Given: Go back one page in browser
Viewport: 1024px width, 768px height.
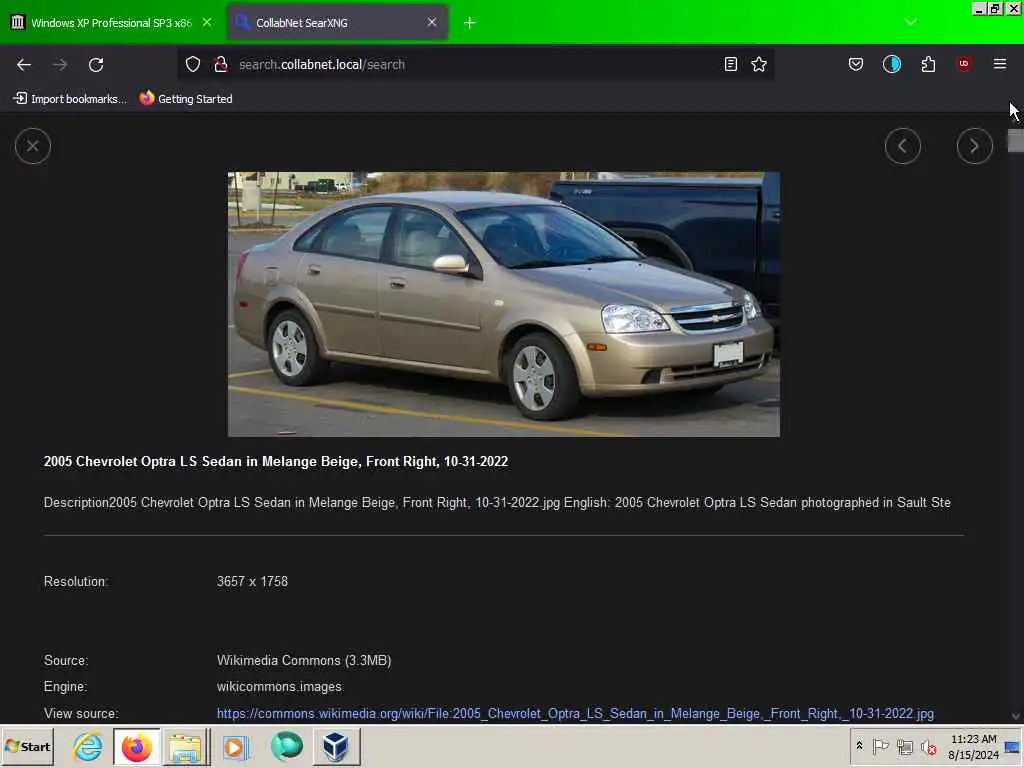Looking at the screenshot, I should [24, 64].
